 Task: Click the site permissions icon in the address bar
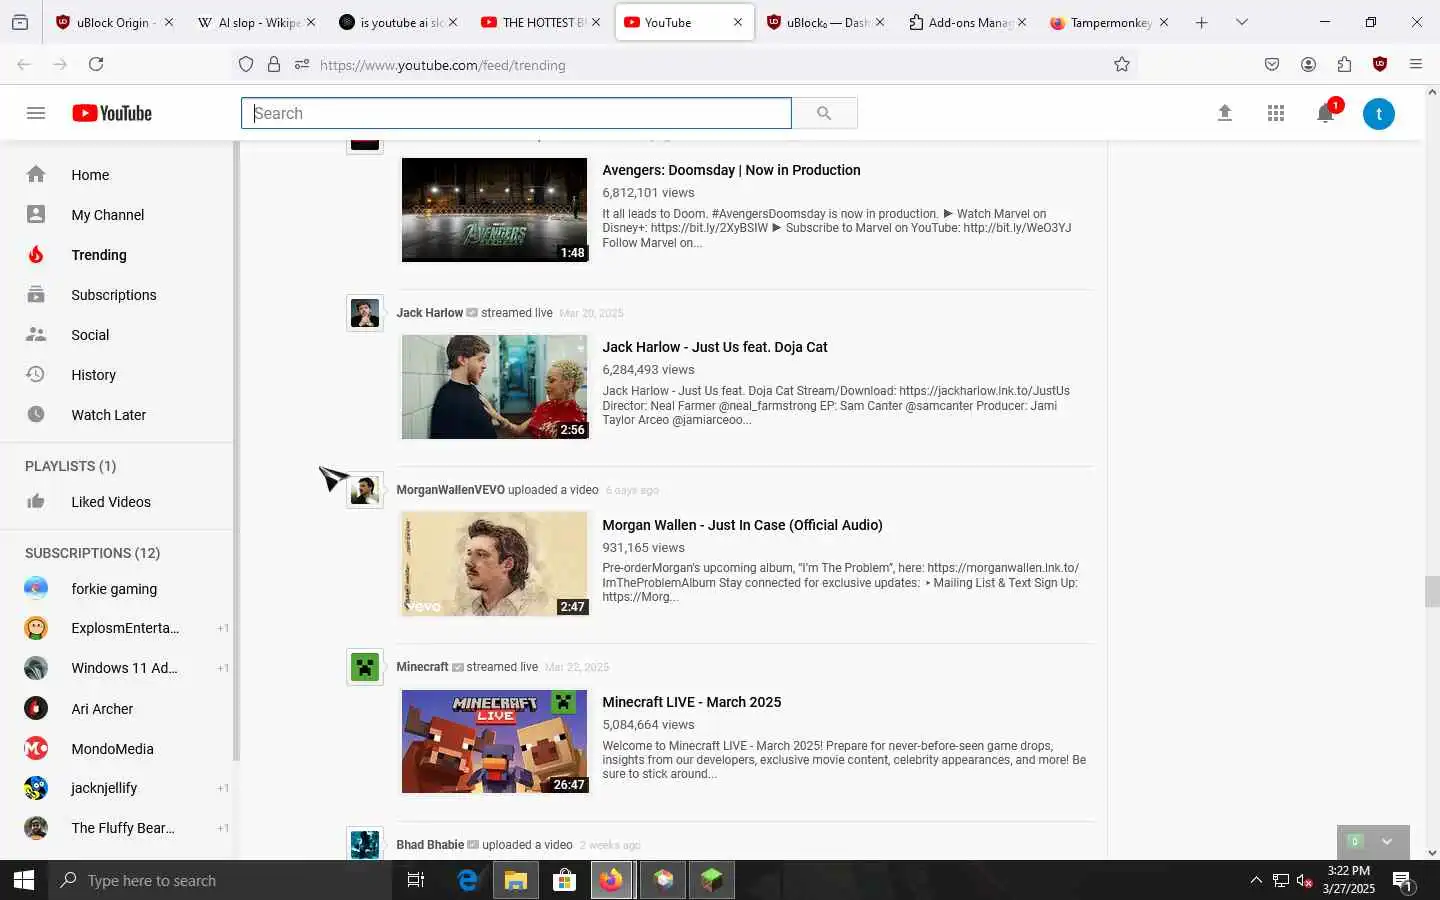[302, 64]
